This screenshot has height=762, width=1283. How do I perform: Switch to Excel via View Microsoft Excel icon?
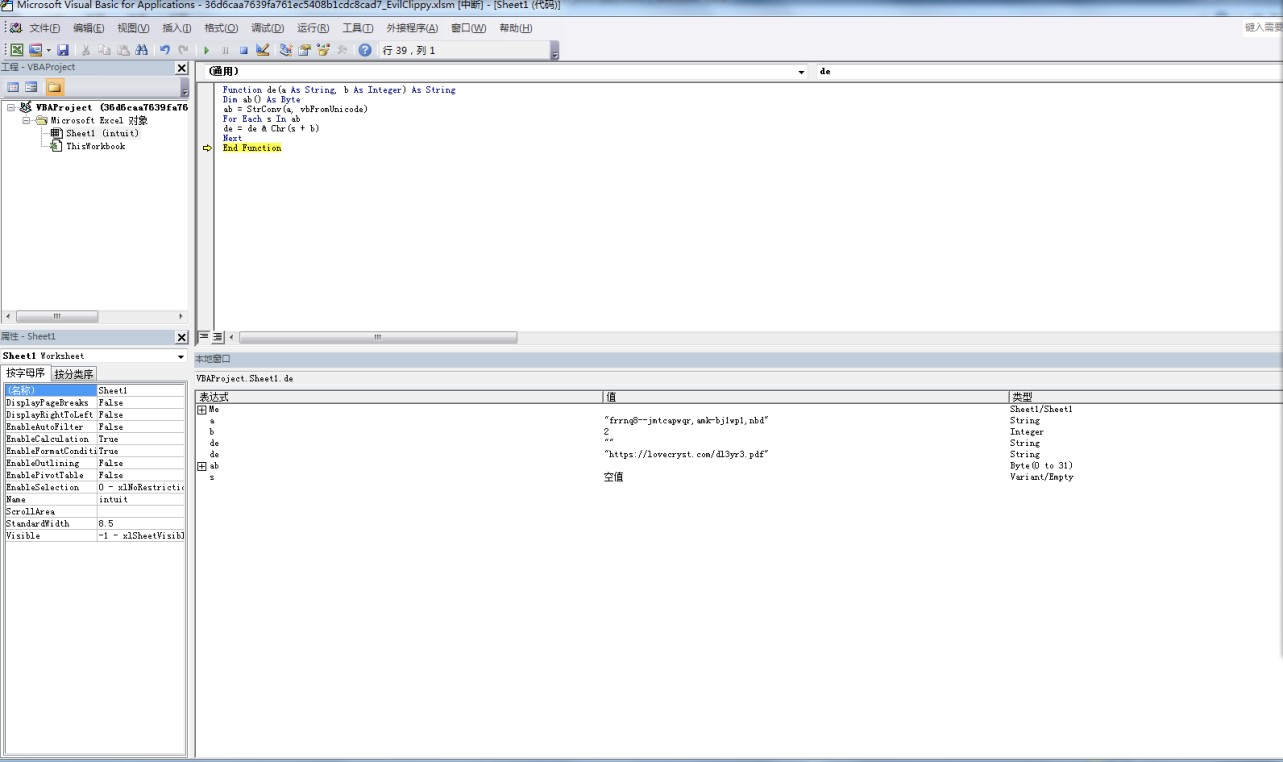(17, 50)
